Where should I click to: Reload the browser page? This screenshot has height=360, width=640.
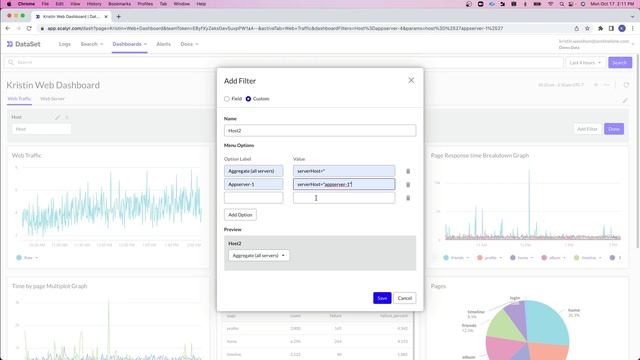29,28
